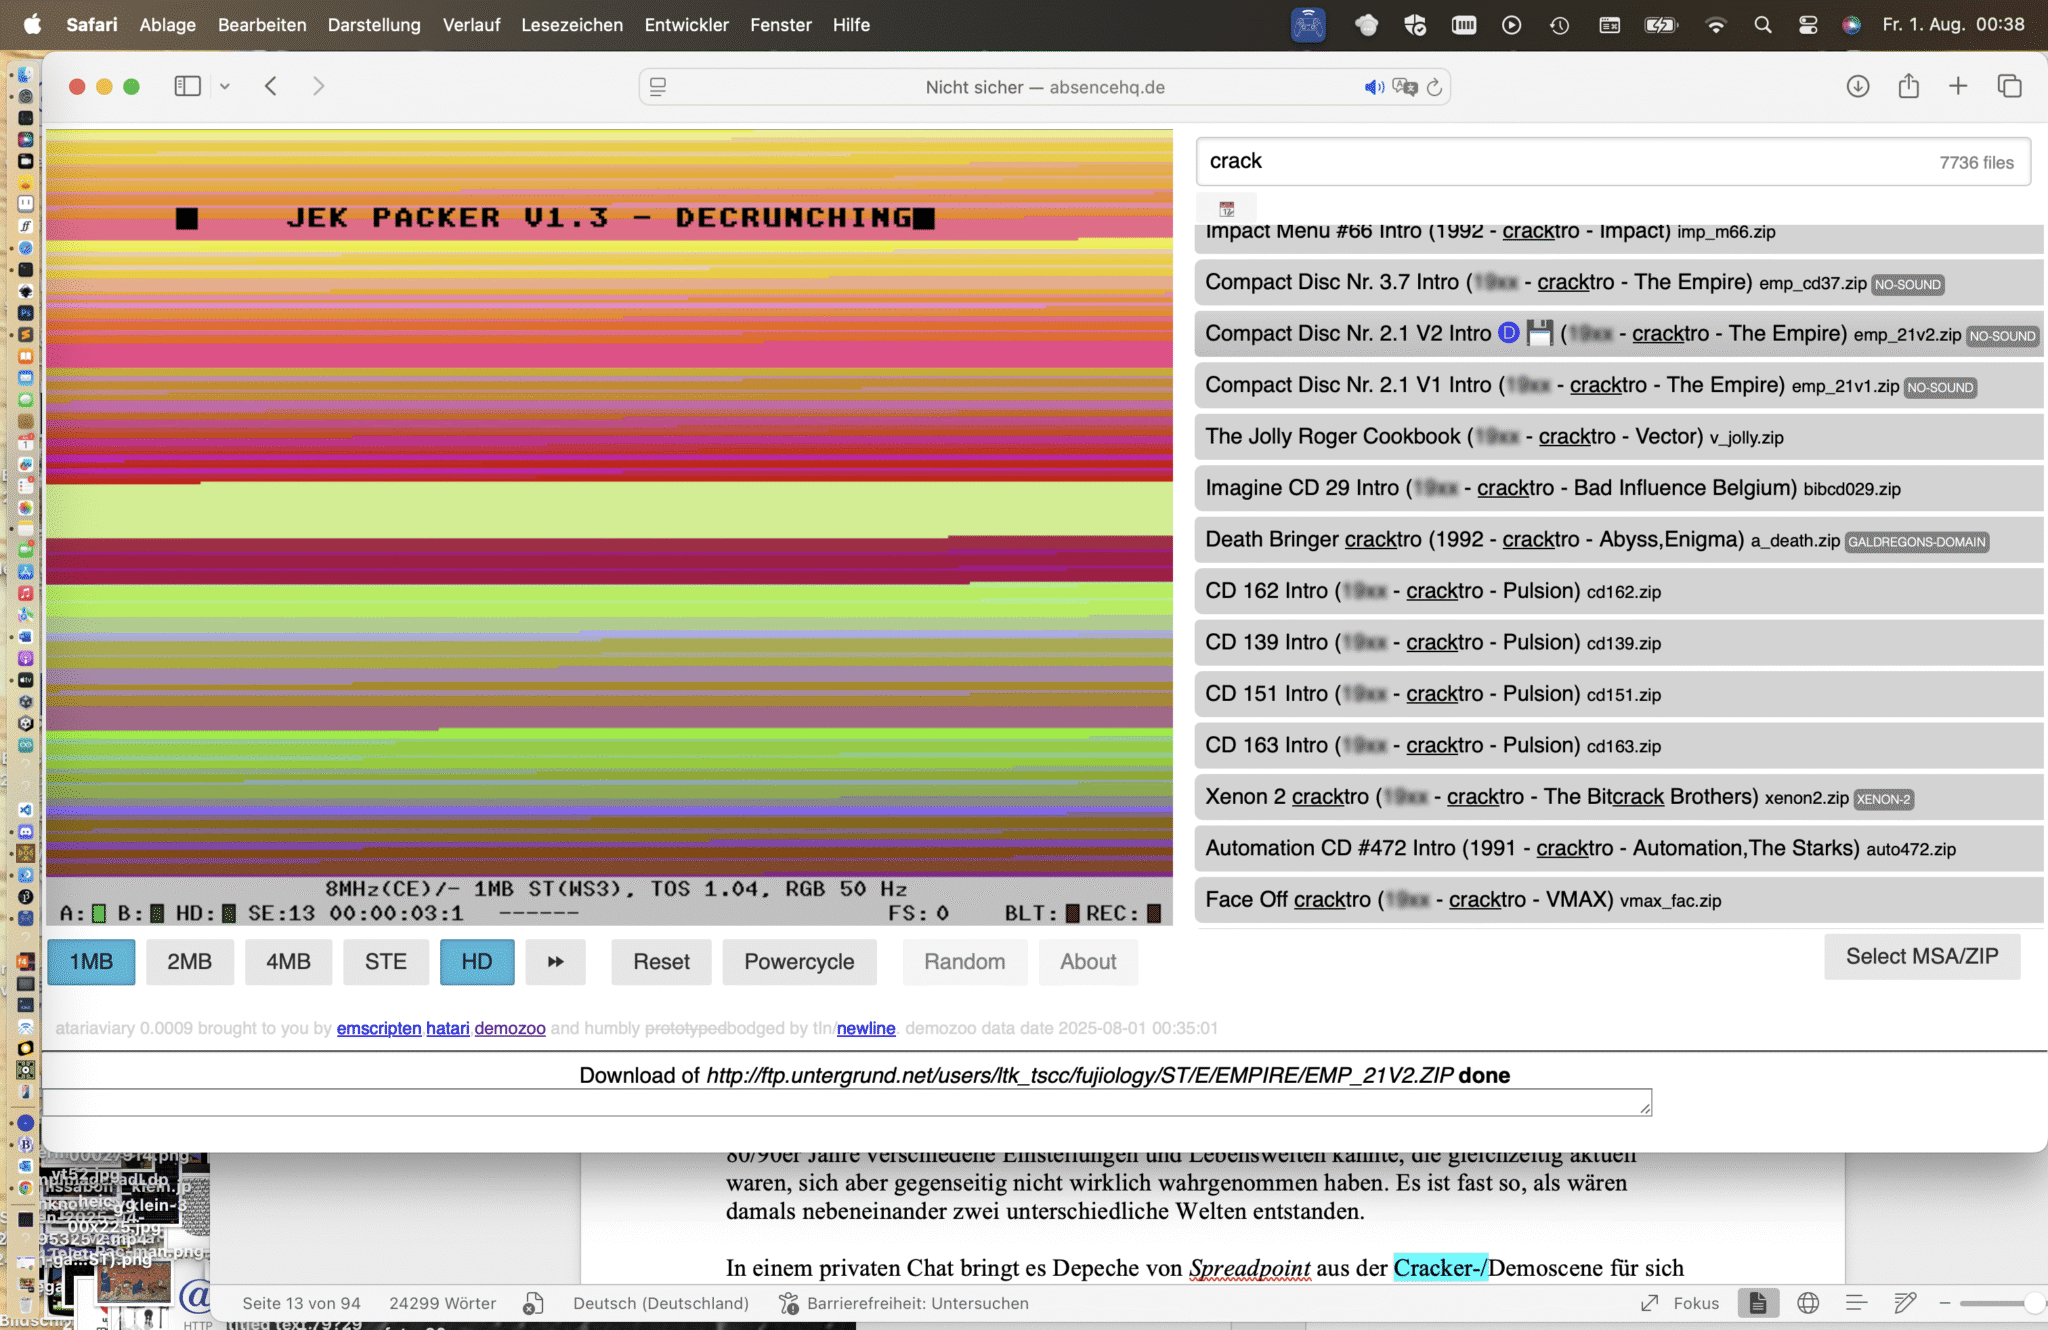Follow the hatari link
Image resolution: width=2048 pixels, height=1330 pixels.
pos(447,1028)
